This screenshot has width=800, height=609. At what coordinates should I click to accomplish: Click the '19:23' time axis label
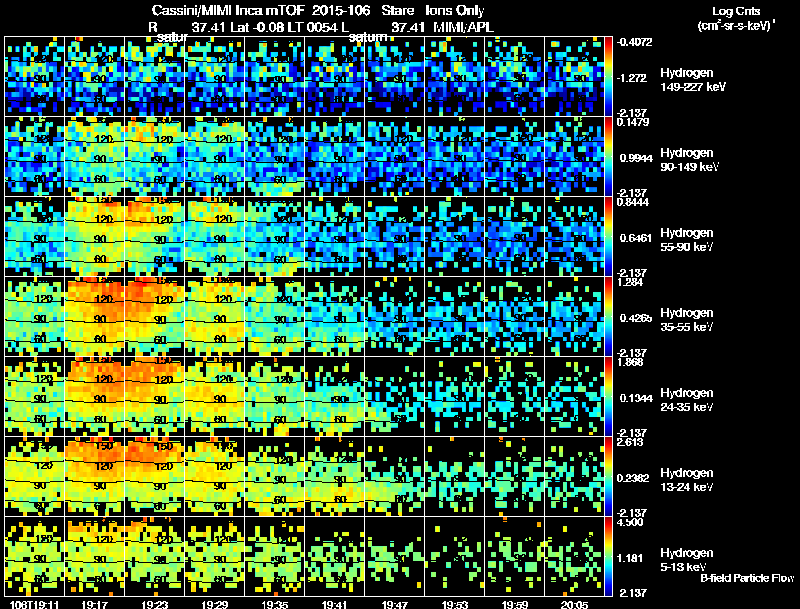(155, 605)
